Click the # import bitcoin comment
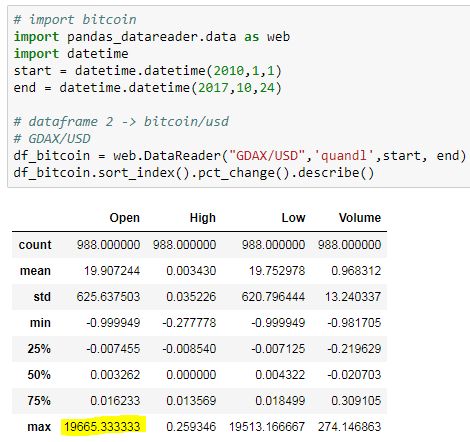The height and width of the screenshot is (442, 470). 75,20
